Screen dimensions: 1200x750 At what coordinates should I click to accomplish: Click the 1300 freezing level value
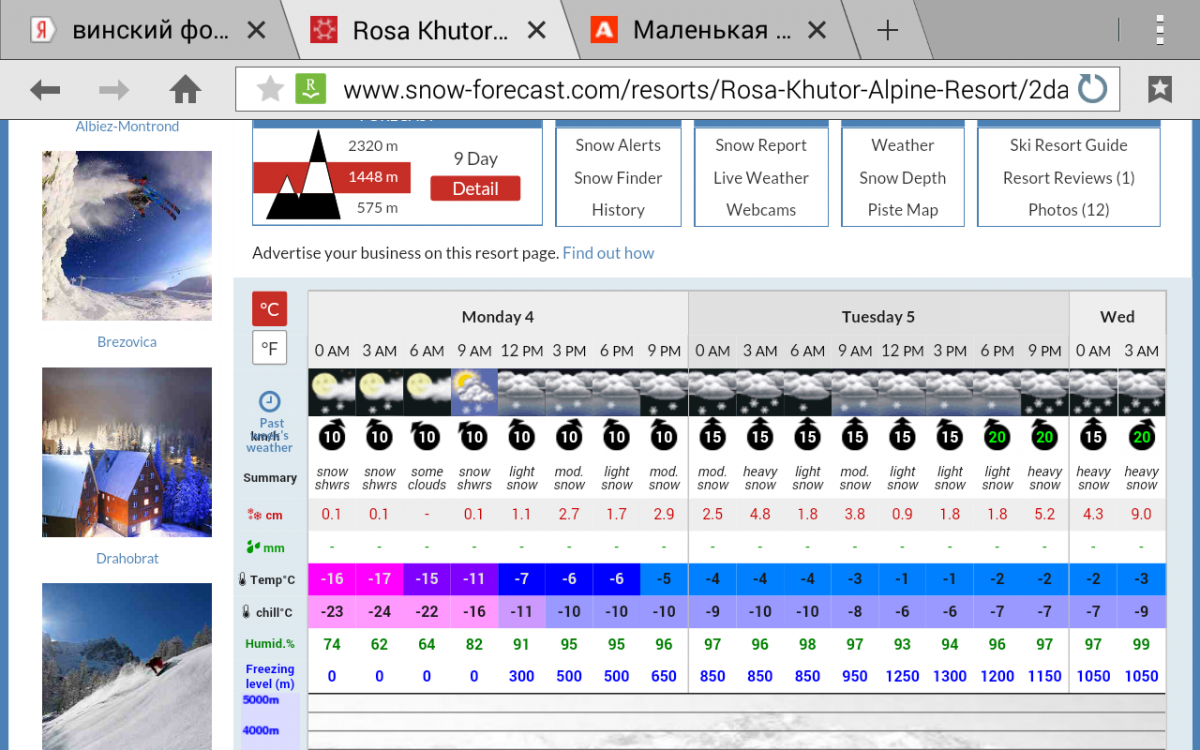[949, 676]
